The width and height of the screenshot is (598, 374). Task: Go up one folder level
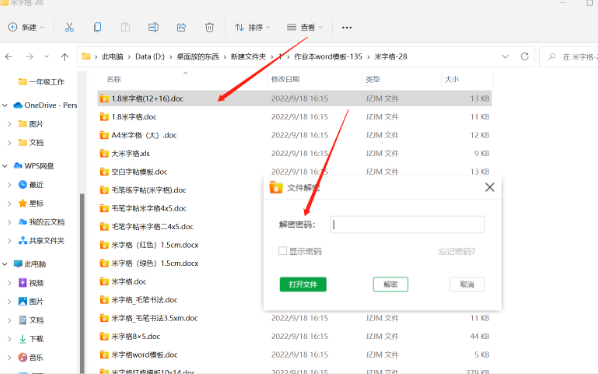(x=64, y=57)
